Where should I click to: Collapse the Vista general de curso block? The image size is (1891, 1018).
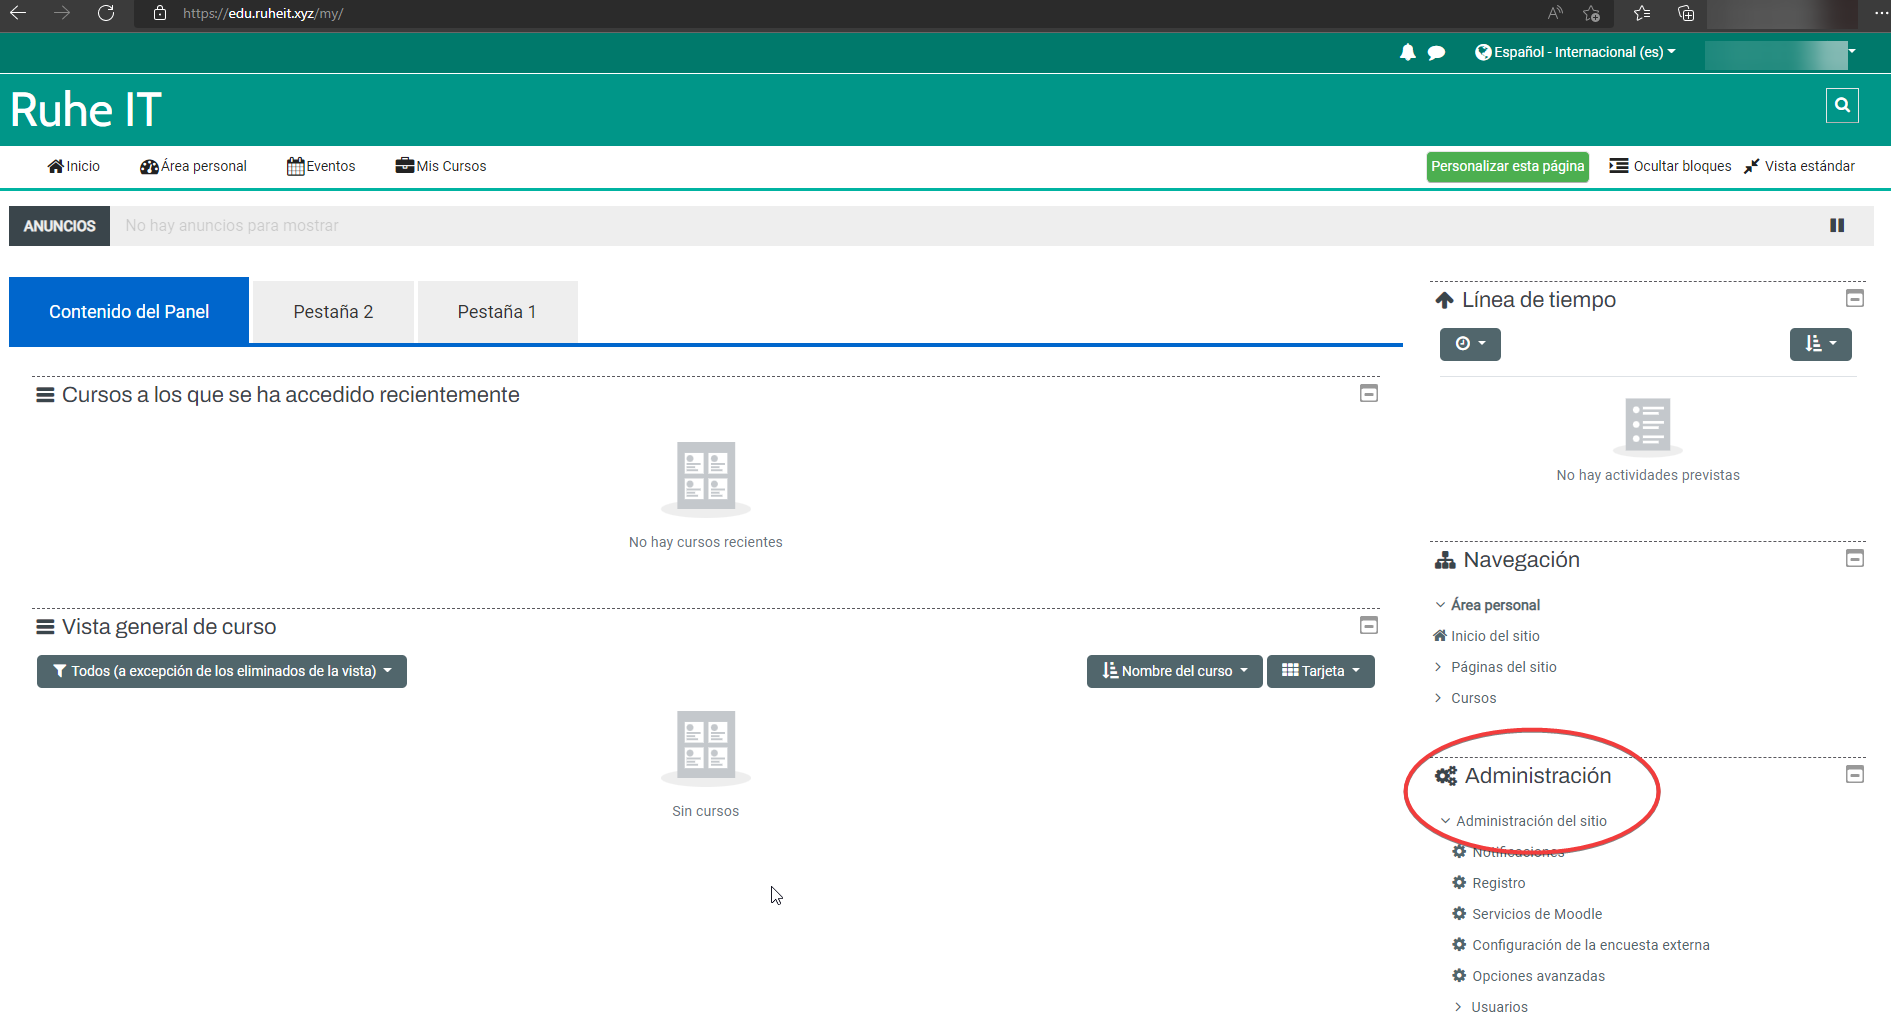point(1368,626)
